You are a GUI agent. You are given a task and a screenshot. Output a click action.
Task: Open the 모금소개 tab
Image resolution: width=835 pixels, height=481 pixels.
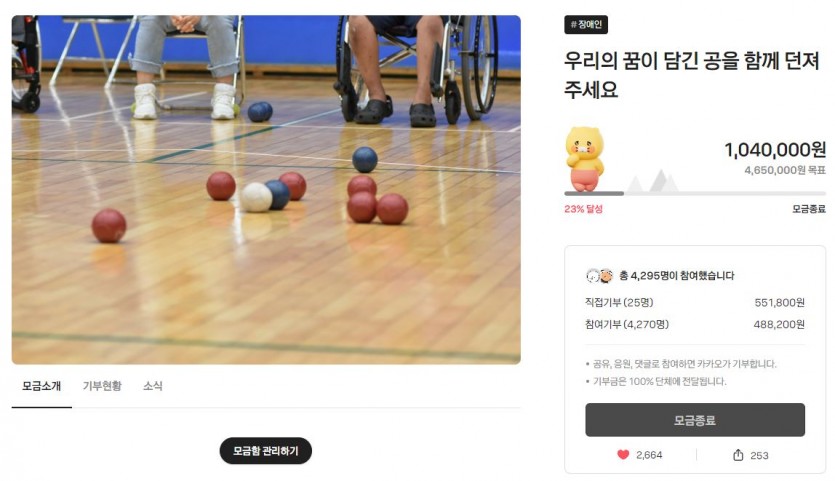pos(42,386)
